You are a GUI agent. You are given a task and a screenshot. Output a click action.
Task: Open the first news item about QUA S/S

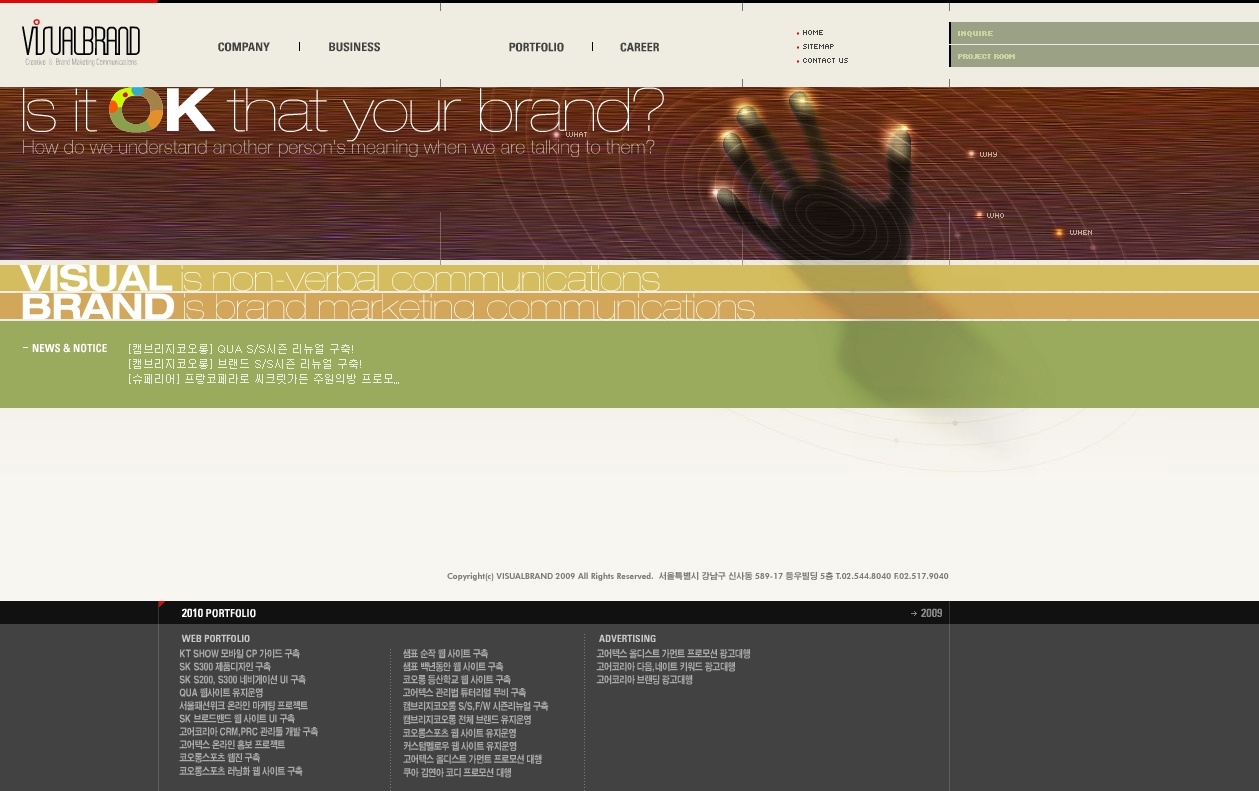(x=241, y=349)
